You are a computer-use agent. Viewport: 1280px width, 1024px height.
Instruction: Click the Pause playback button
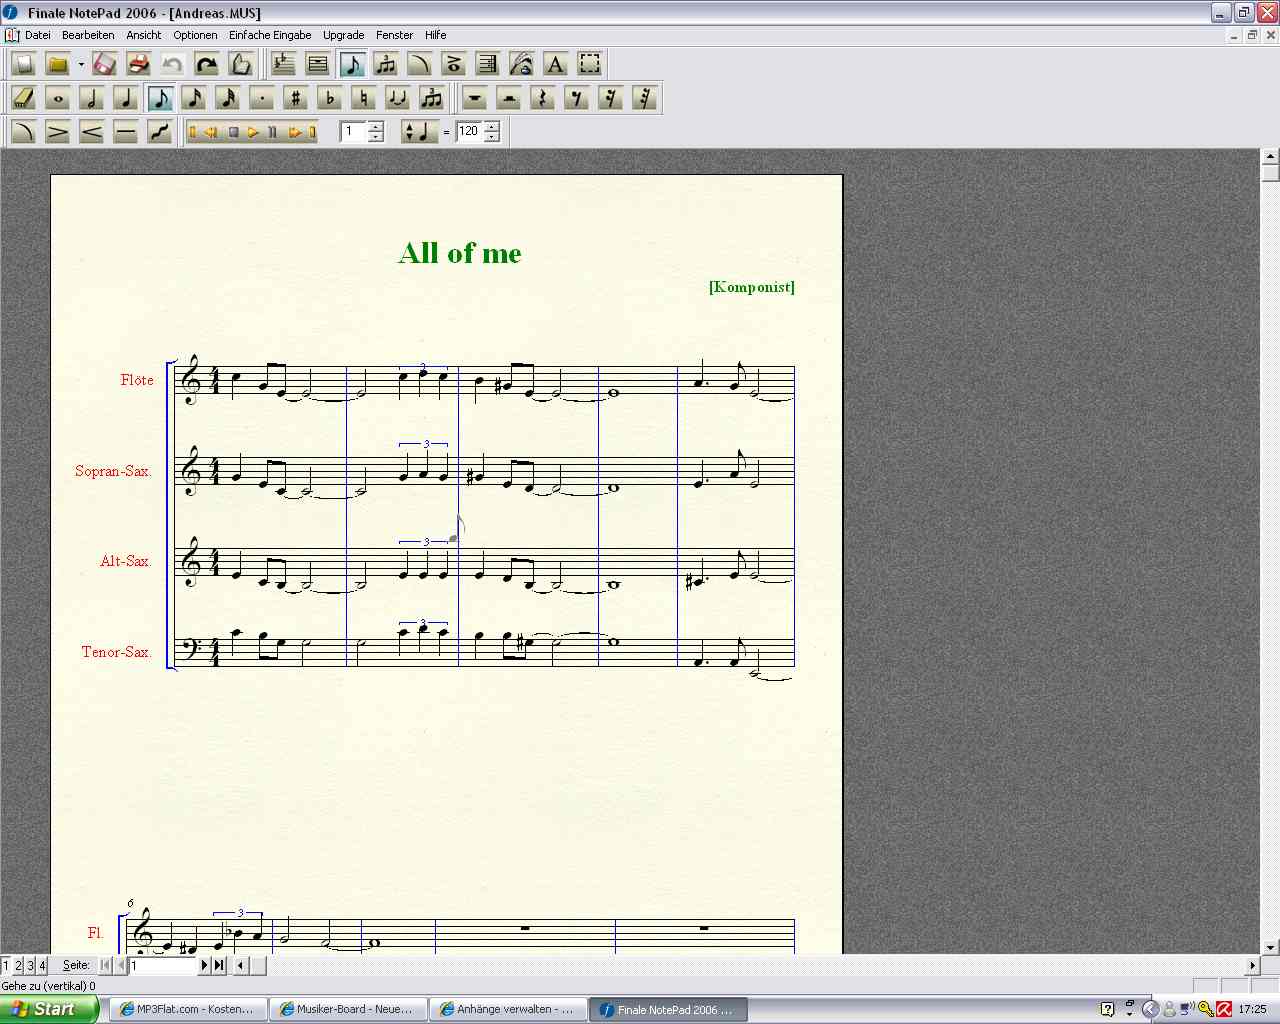coord(273,132)
